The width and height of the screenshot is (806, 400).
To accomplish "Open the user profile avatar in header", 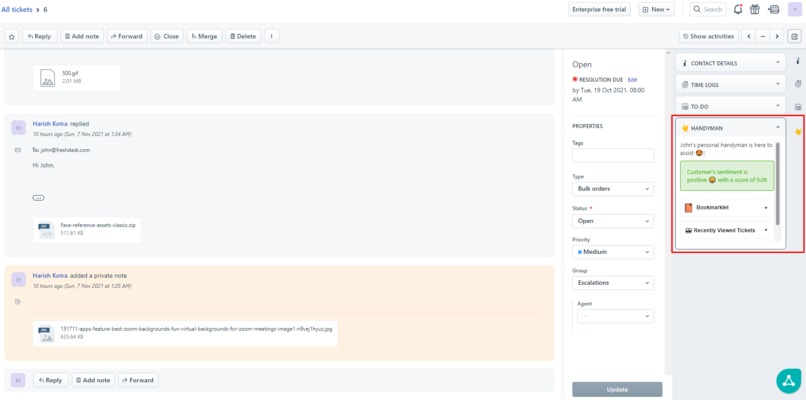I will tap(794, 9).
